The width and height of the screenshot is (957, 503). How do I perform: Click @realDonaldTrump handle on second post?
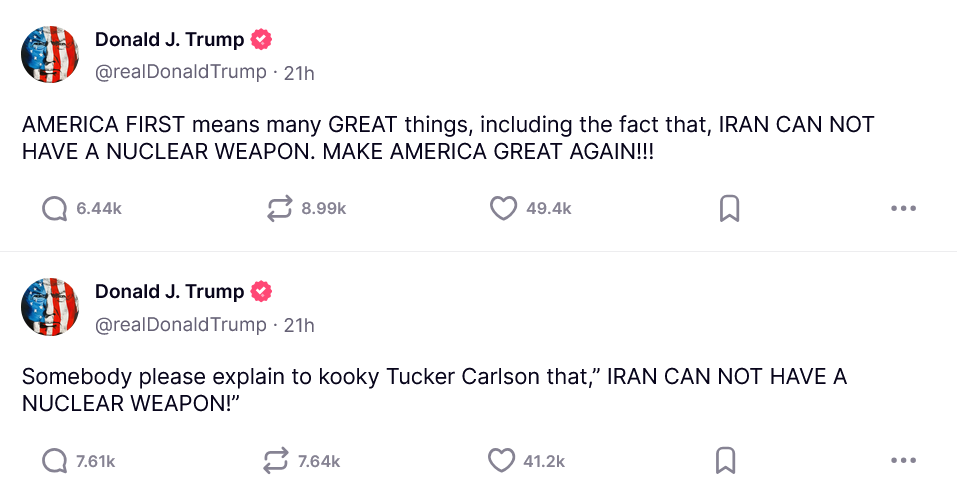(181, 325)
